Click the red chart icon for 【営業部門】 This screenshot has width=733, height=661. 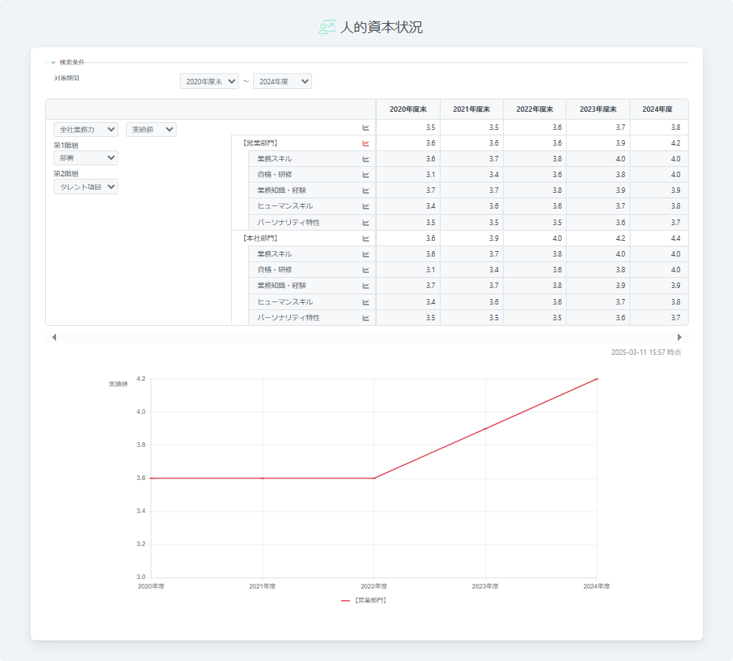point(366,143)
